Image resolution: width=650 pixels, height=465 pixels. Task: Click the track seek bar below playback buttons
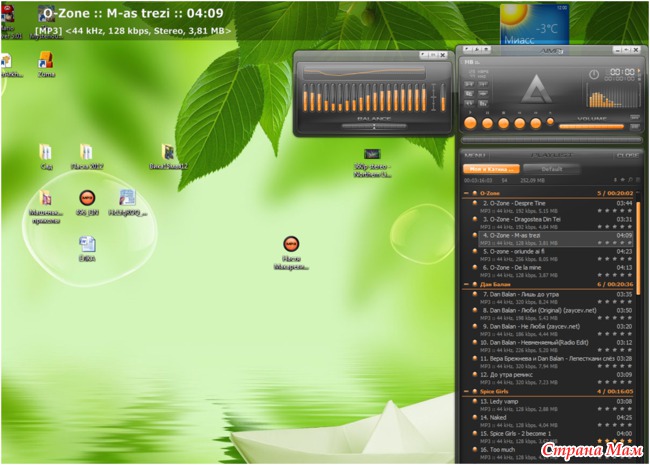pyautogui.click(x=551, y=140)
